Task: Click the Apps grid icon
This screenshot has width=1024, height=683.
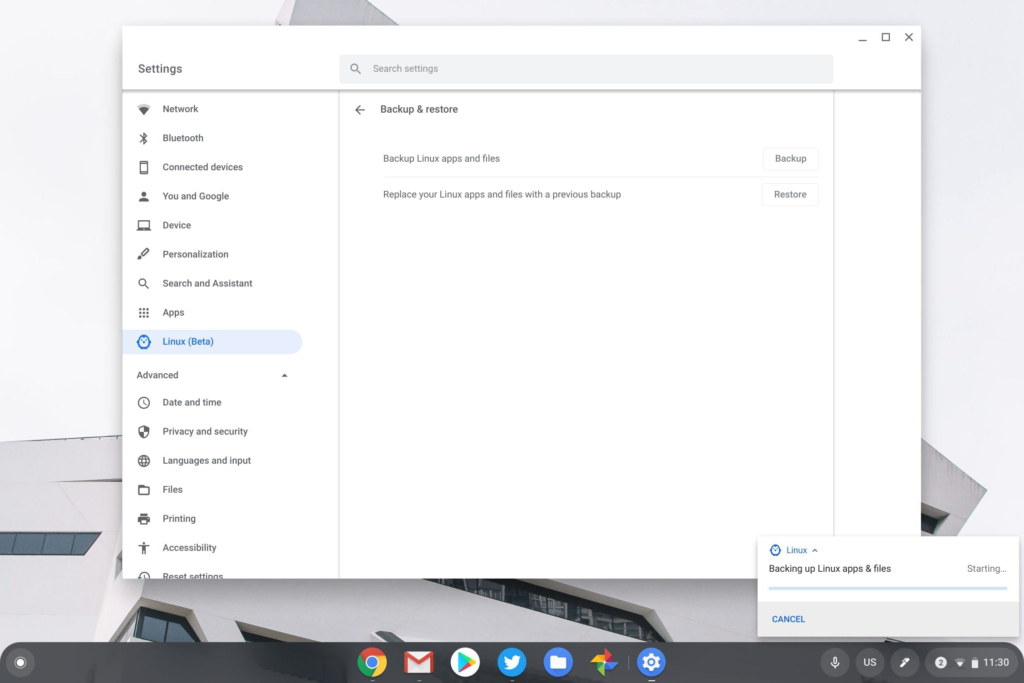Action: pyautogui.click(x=144, y=313)
